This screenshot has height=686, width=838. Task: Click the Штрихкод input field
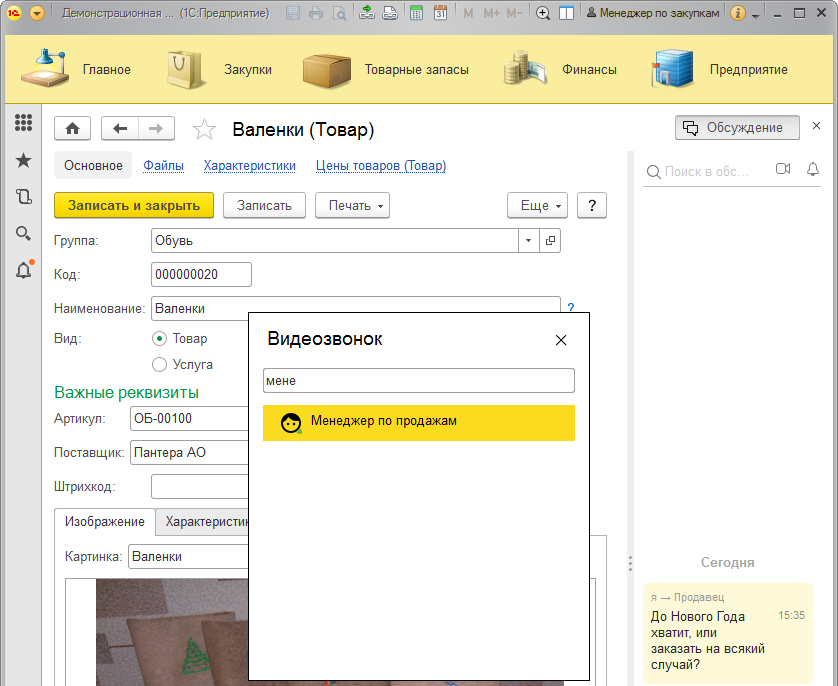tap(200, 487)
